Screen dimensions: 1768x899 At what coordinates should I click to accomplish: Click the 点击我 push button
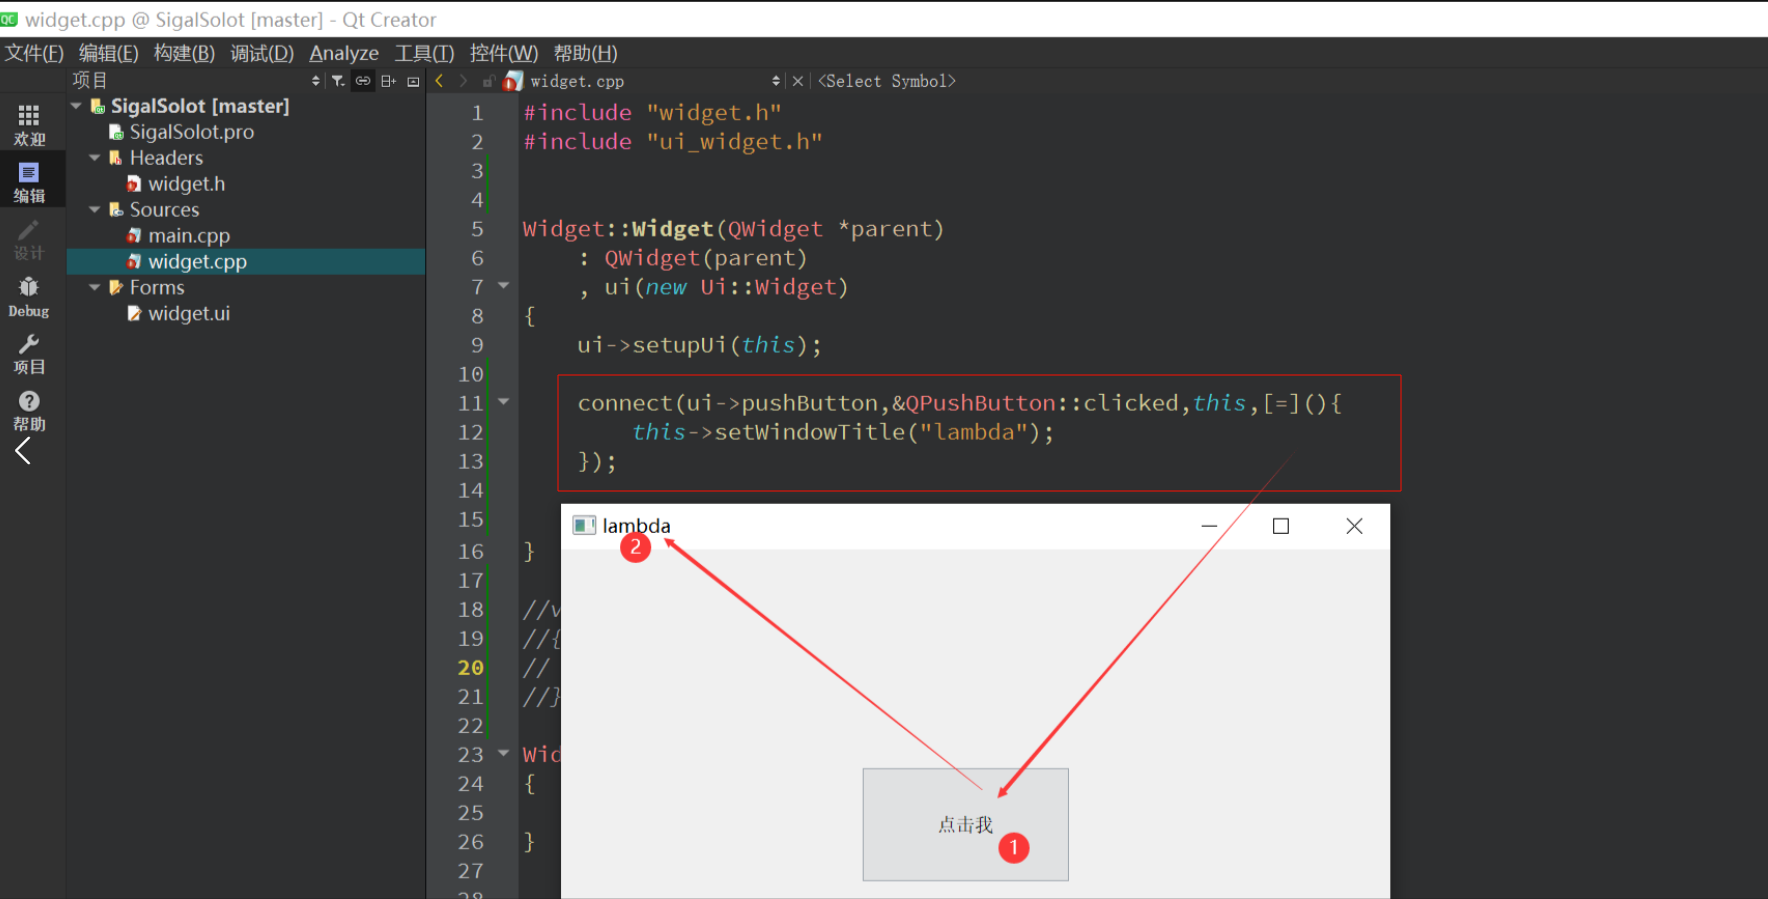[965, 824]
